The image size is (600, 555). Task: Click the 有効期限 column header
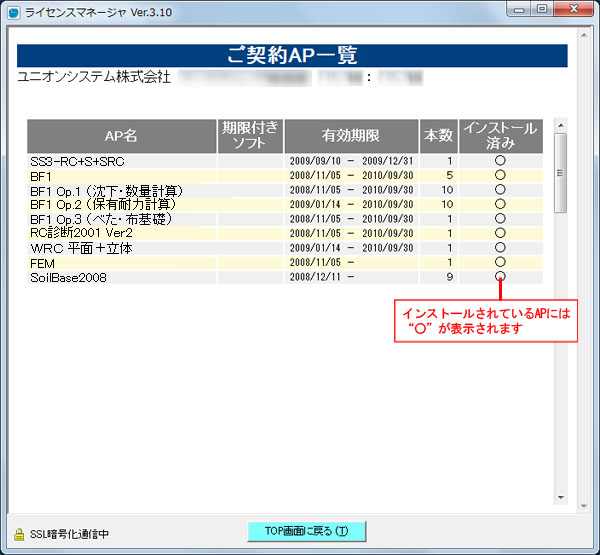(351, 136)
